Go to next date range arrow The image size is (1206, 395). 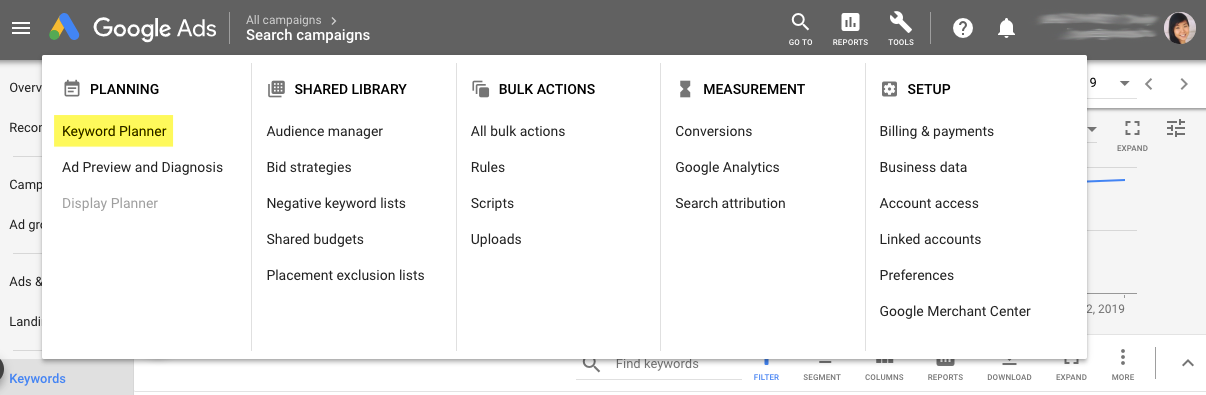click(x=1184, y=84)
